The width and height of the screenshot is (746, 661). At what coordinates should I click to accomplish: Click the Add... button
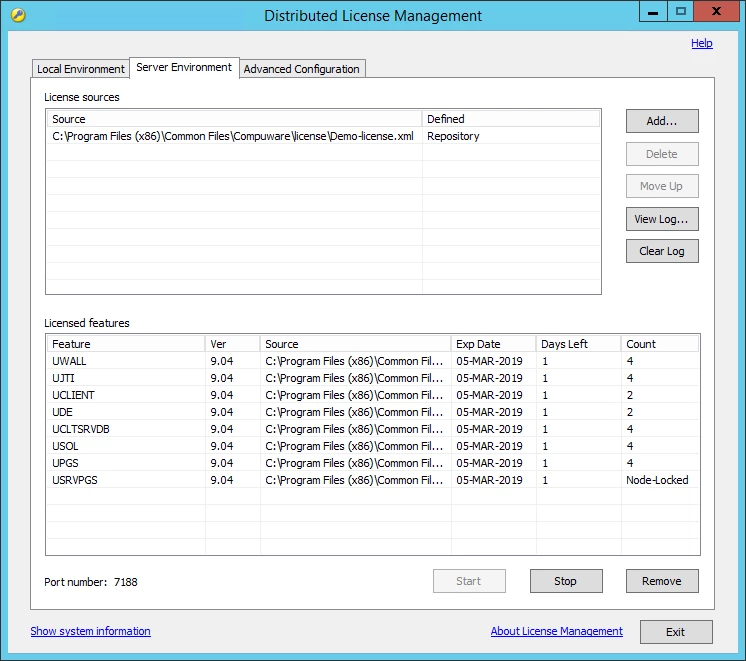point(662,121)
